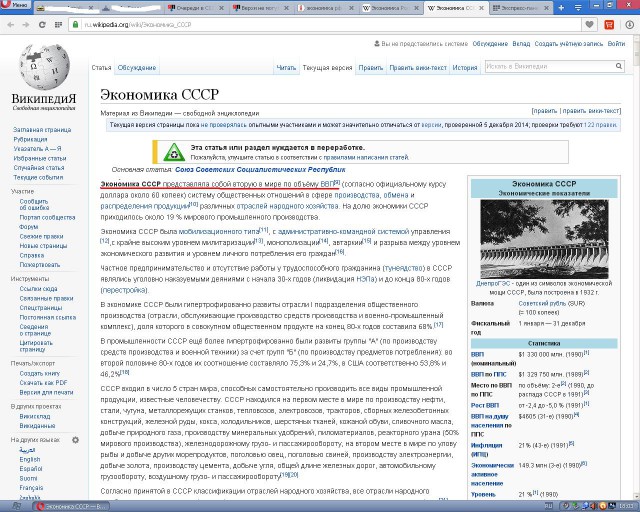The image size is (640, 512).
Task: Click the RU keyboard language indicator
Action: (x=549, y=506)
